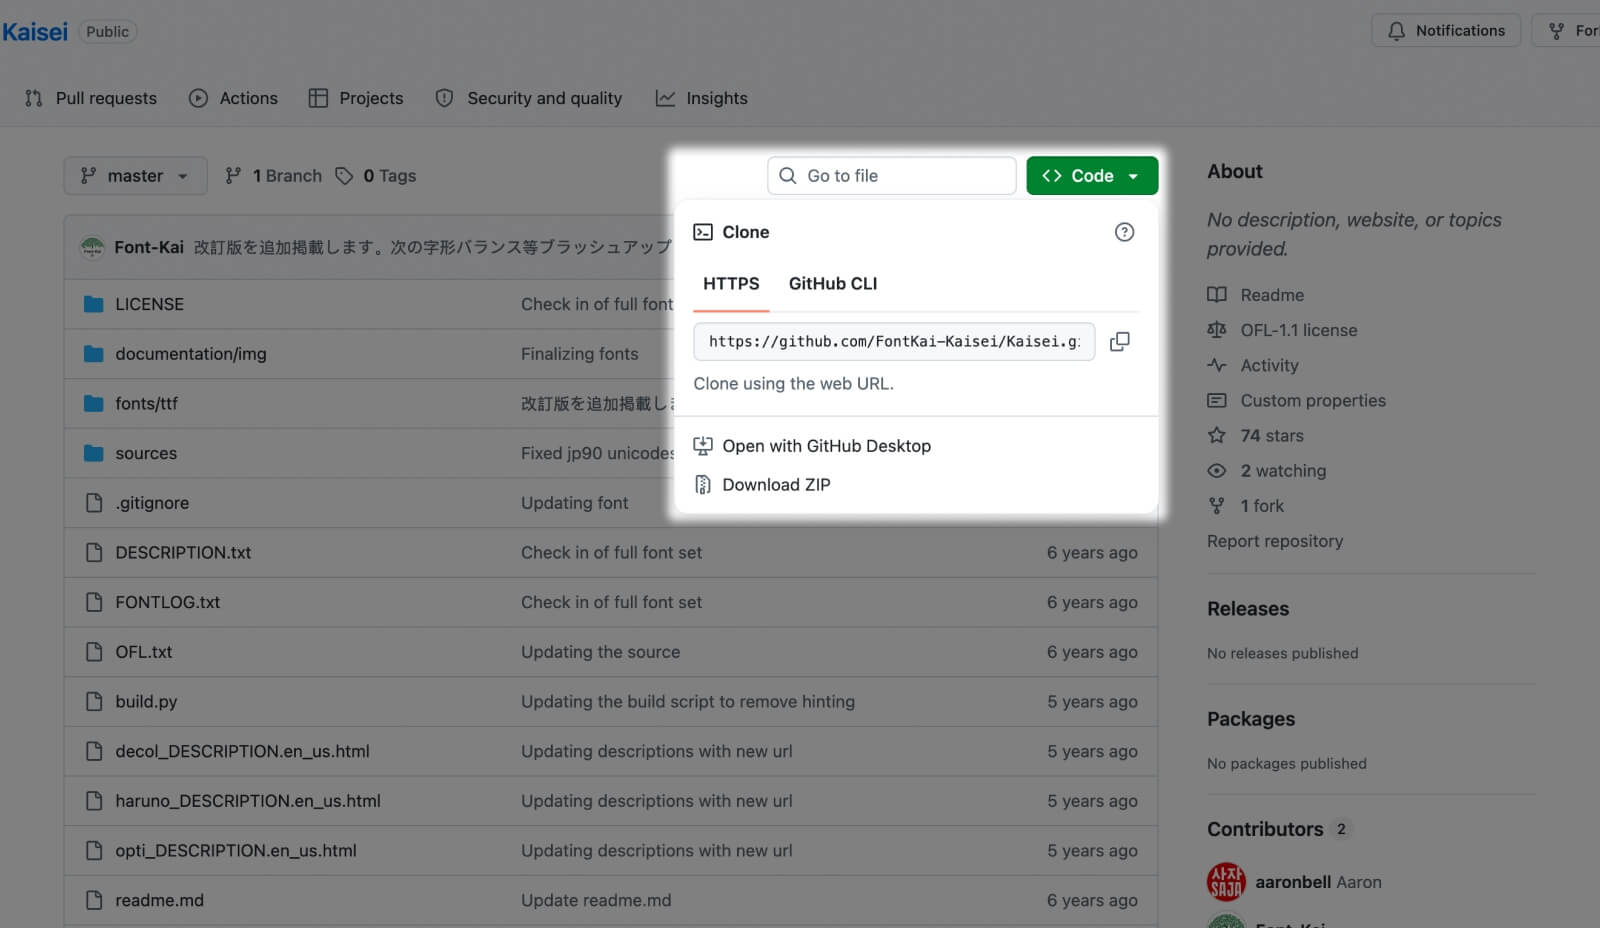Switch branch using the master dropdown

(135, 176)
